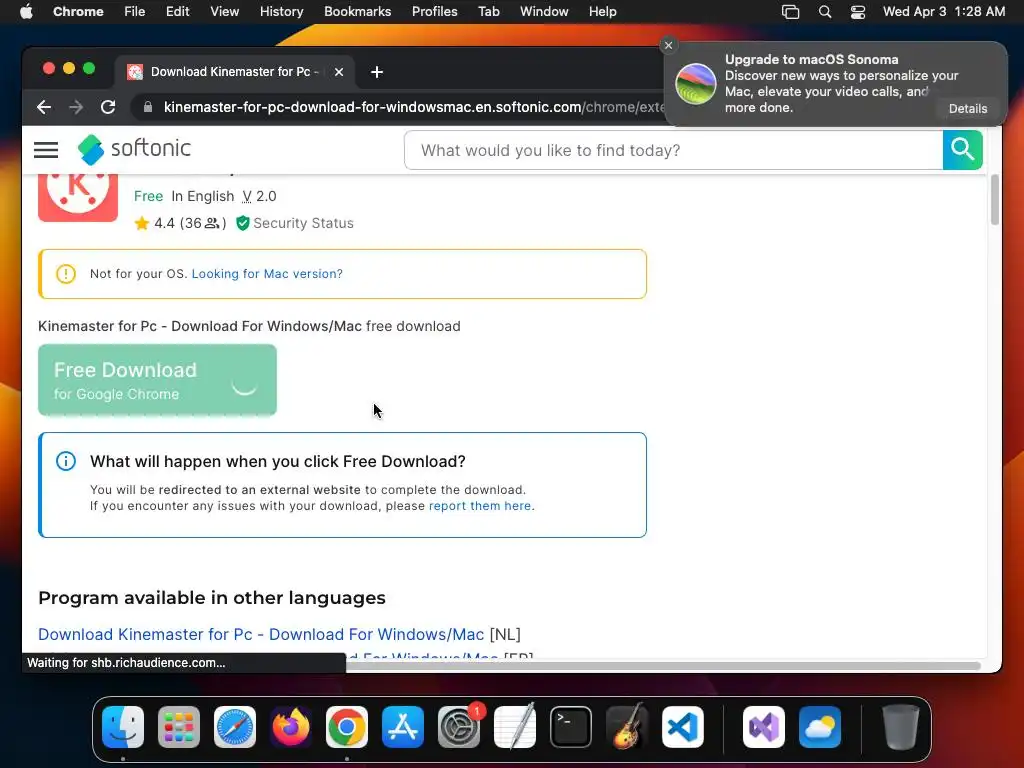The height and width of the screenshot is (768, 1024).
Task: Click the Chrome address bar URL
Action: point(413,107)
